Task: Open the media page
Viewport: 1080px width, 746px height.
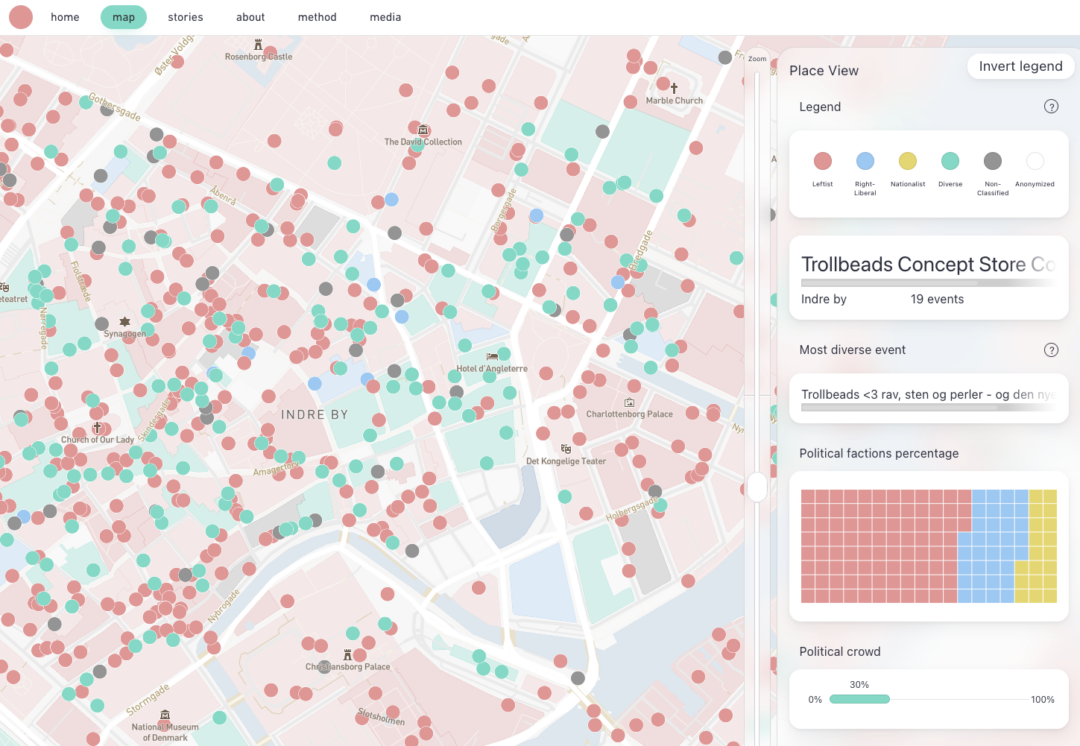Action: (x=385, y=17)
